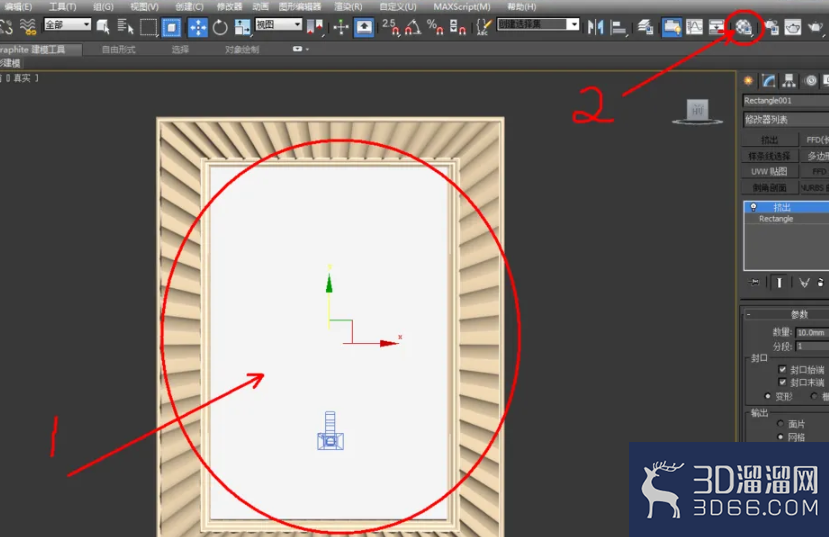Toggle the Percent Snap button
The image size is (829, 537).
point(435,27)
